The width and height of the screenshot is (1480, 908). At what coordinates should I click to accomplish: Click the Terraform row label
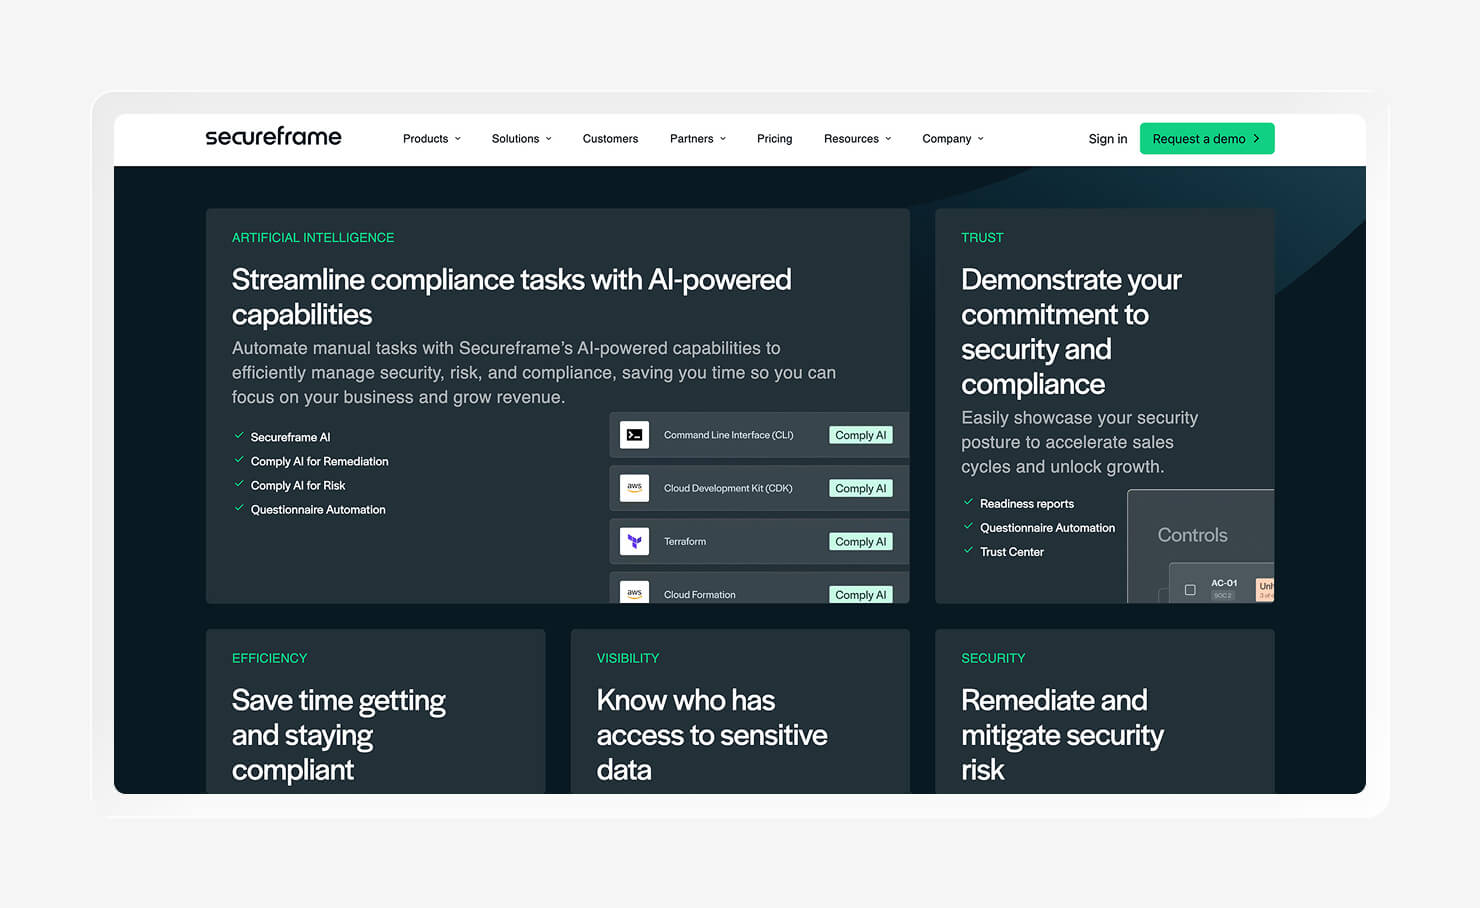pyautogui.click(x=685, y=541)
